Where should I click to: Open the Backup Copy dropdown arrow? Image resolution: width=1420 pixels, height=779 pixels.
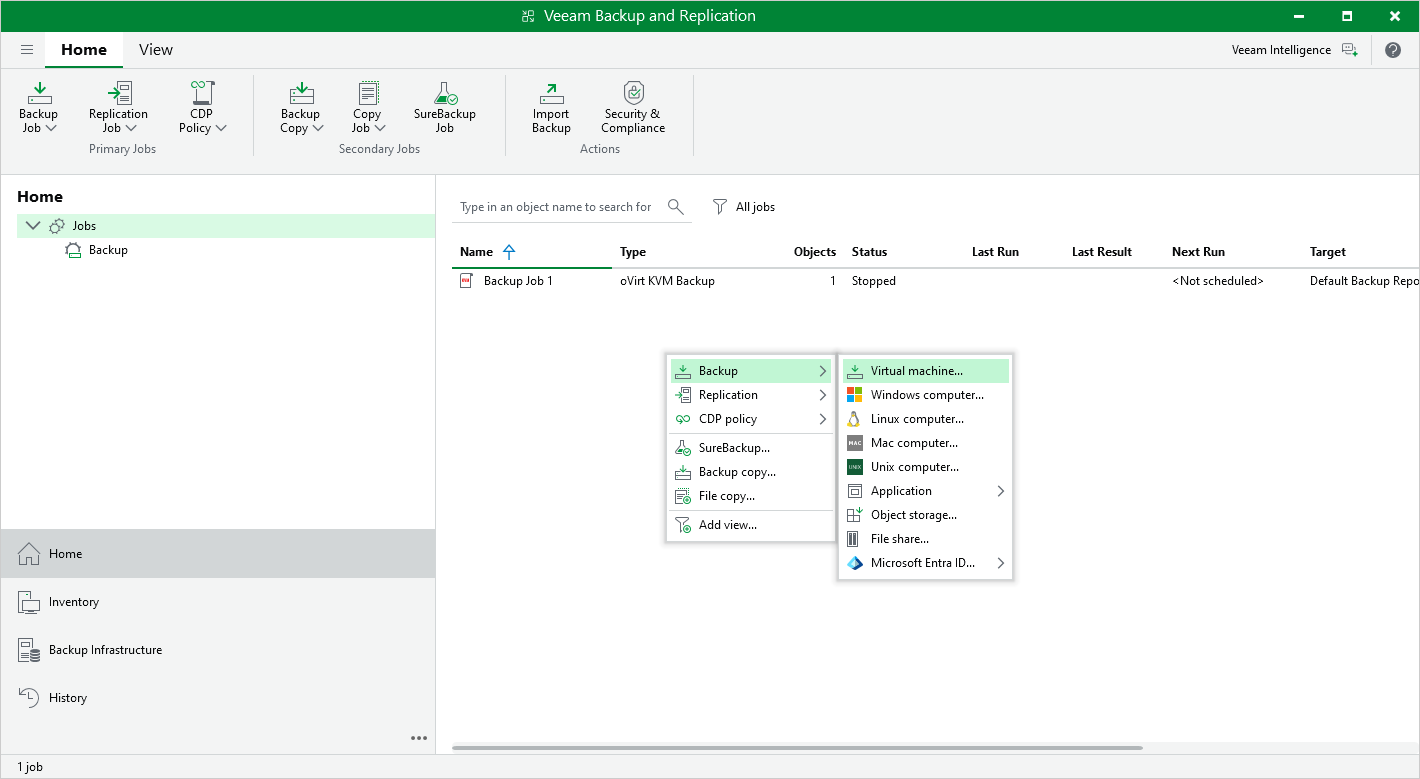[318, 128]
